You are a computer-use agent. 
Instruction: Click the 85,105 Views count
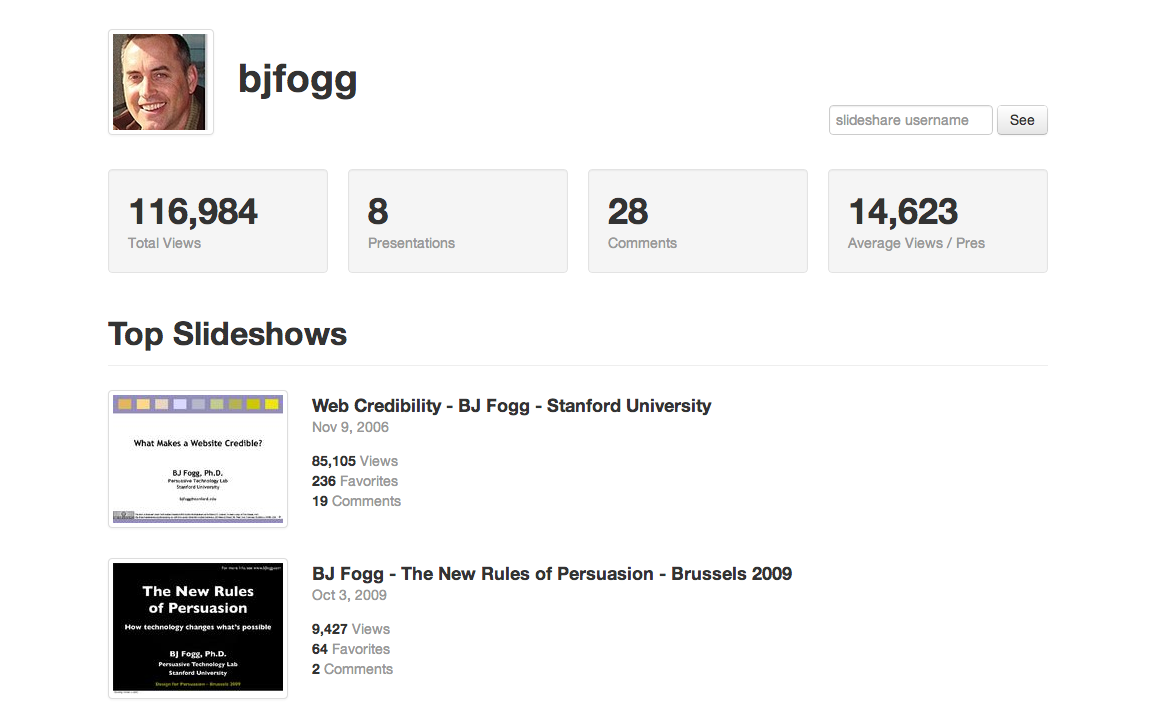pyautogui.click(x=355, y=461)
